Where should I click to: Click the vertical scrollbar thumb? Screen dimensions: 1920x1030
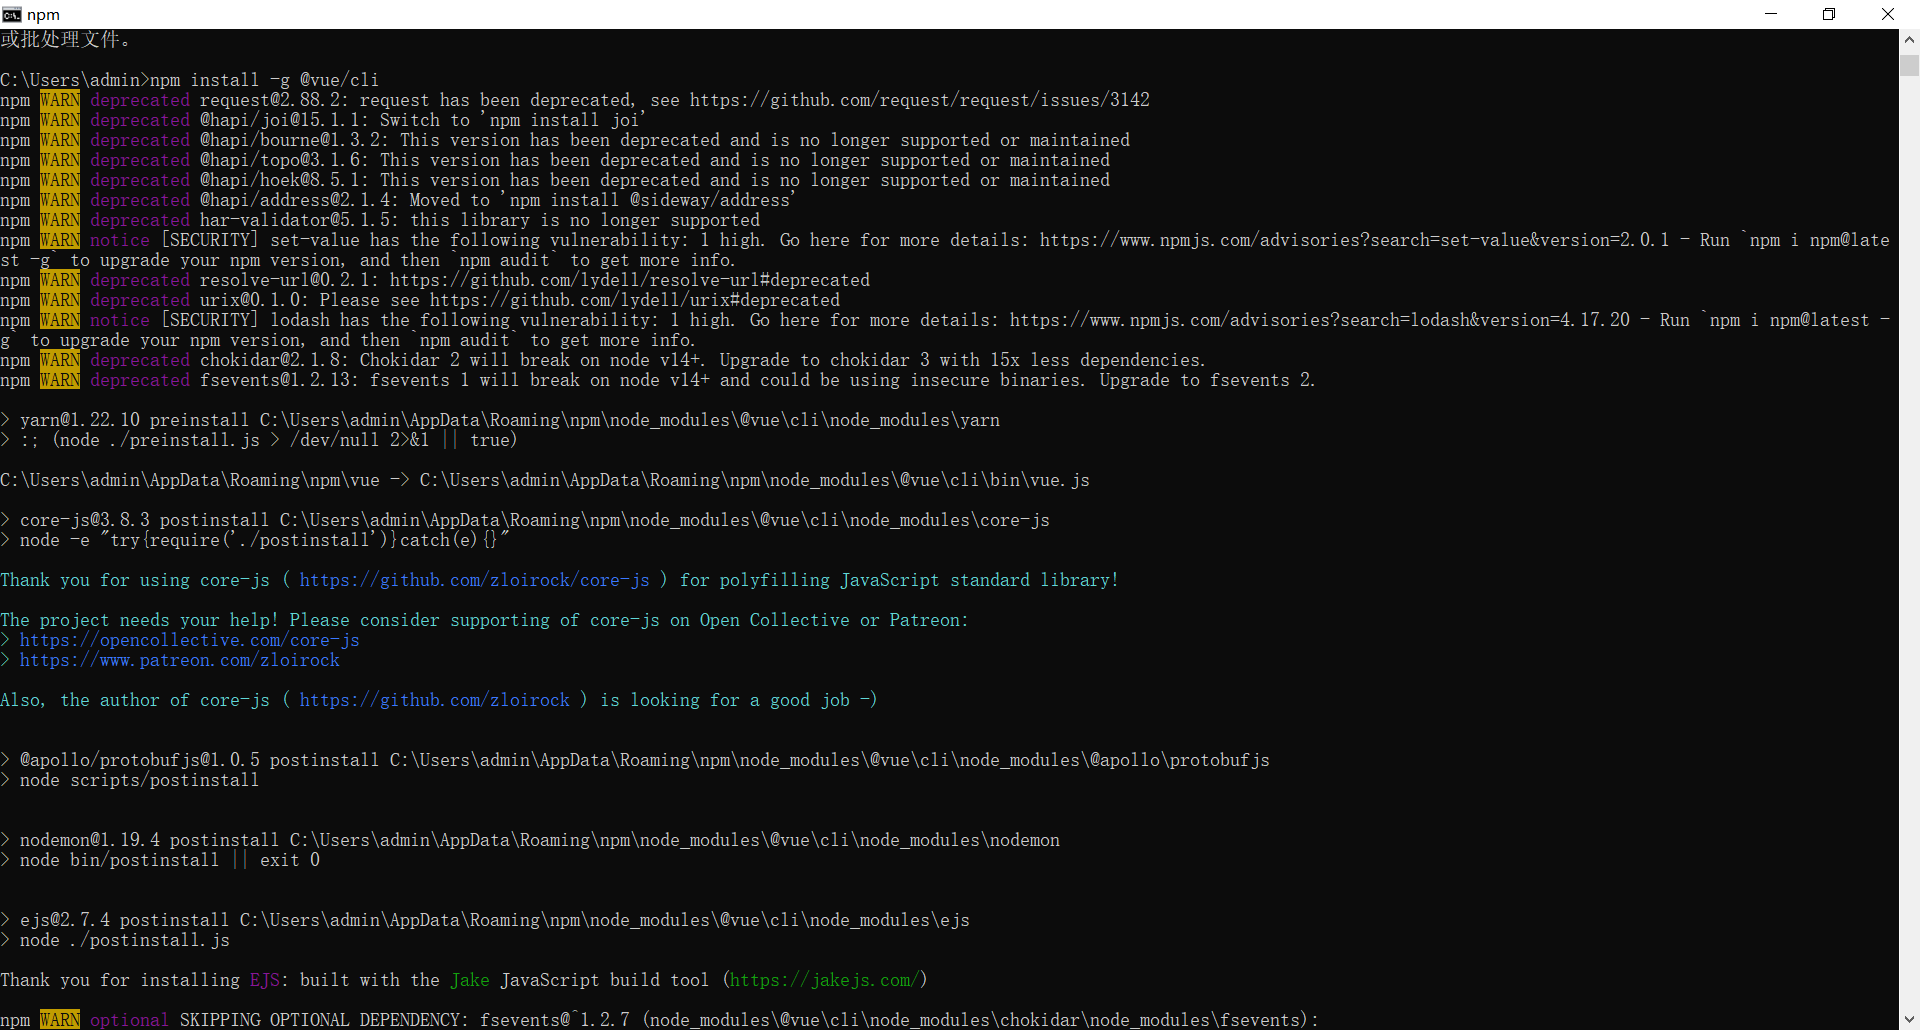coord(1909,65)
